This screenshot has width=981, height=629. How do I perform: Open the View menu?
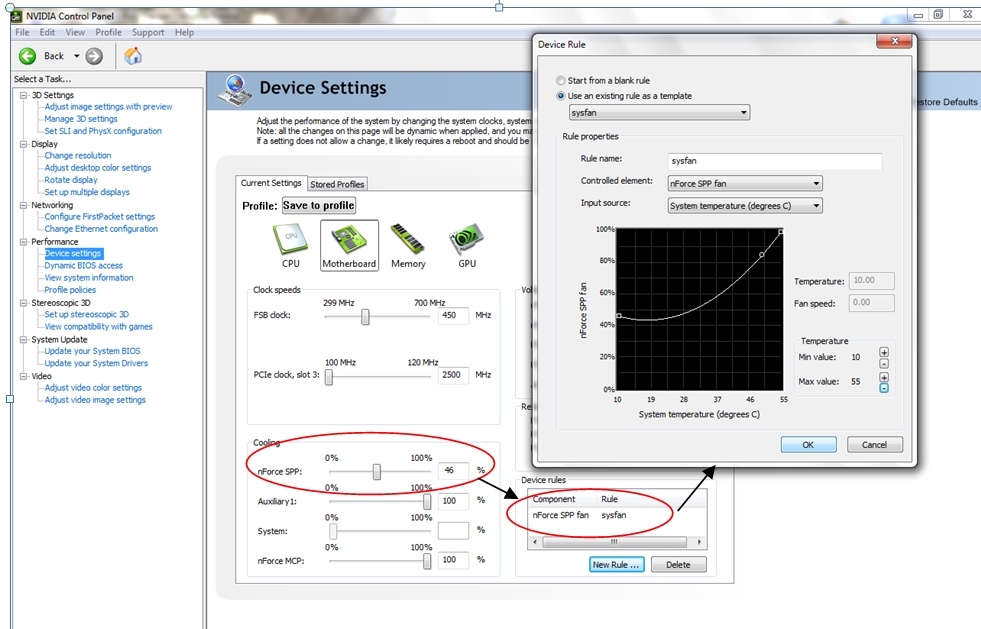(75, 33)
